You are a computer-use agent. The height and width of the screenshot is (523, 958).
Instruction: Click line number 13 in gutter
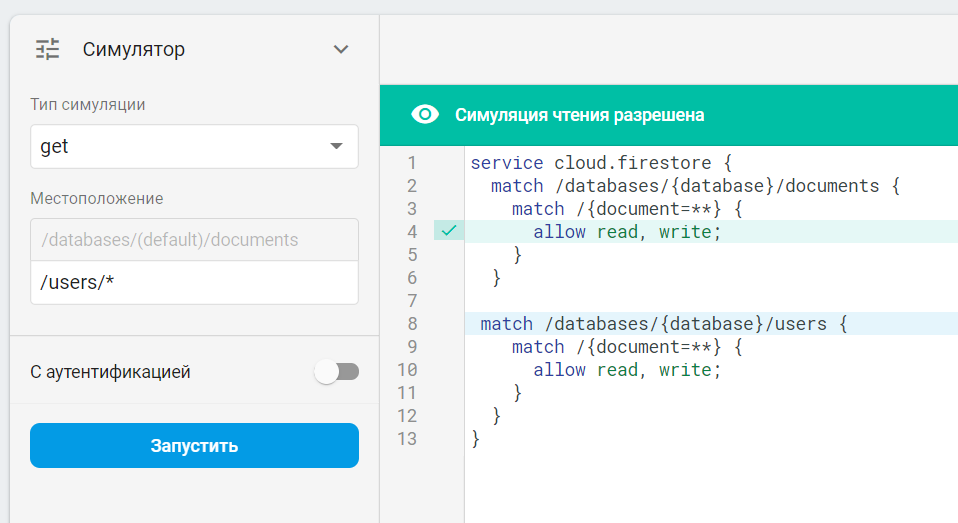pyautogui.click(x=408, y=439)
